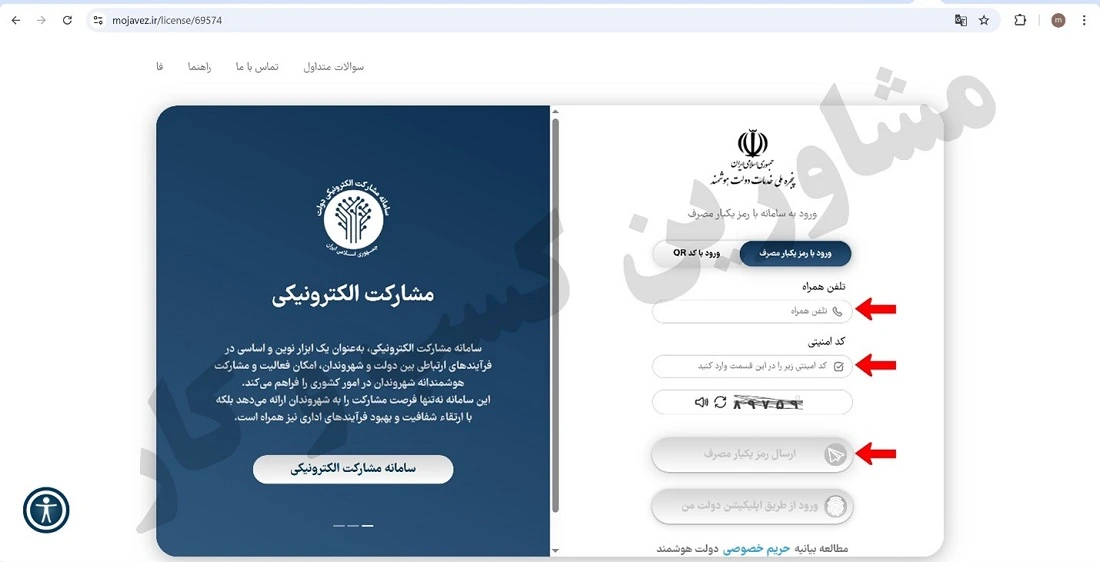Bookmark this page with star icon
Screen dimensions: 1100x562
[x=984, y=20]
